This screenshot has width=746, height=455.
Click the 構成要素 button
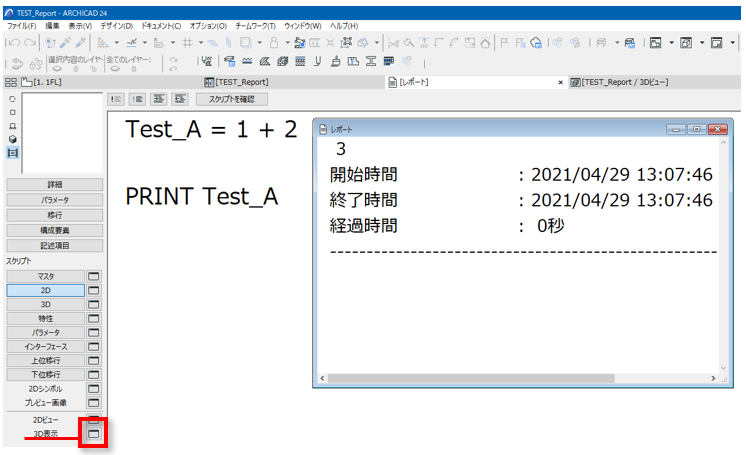tap(55, 230)
